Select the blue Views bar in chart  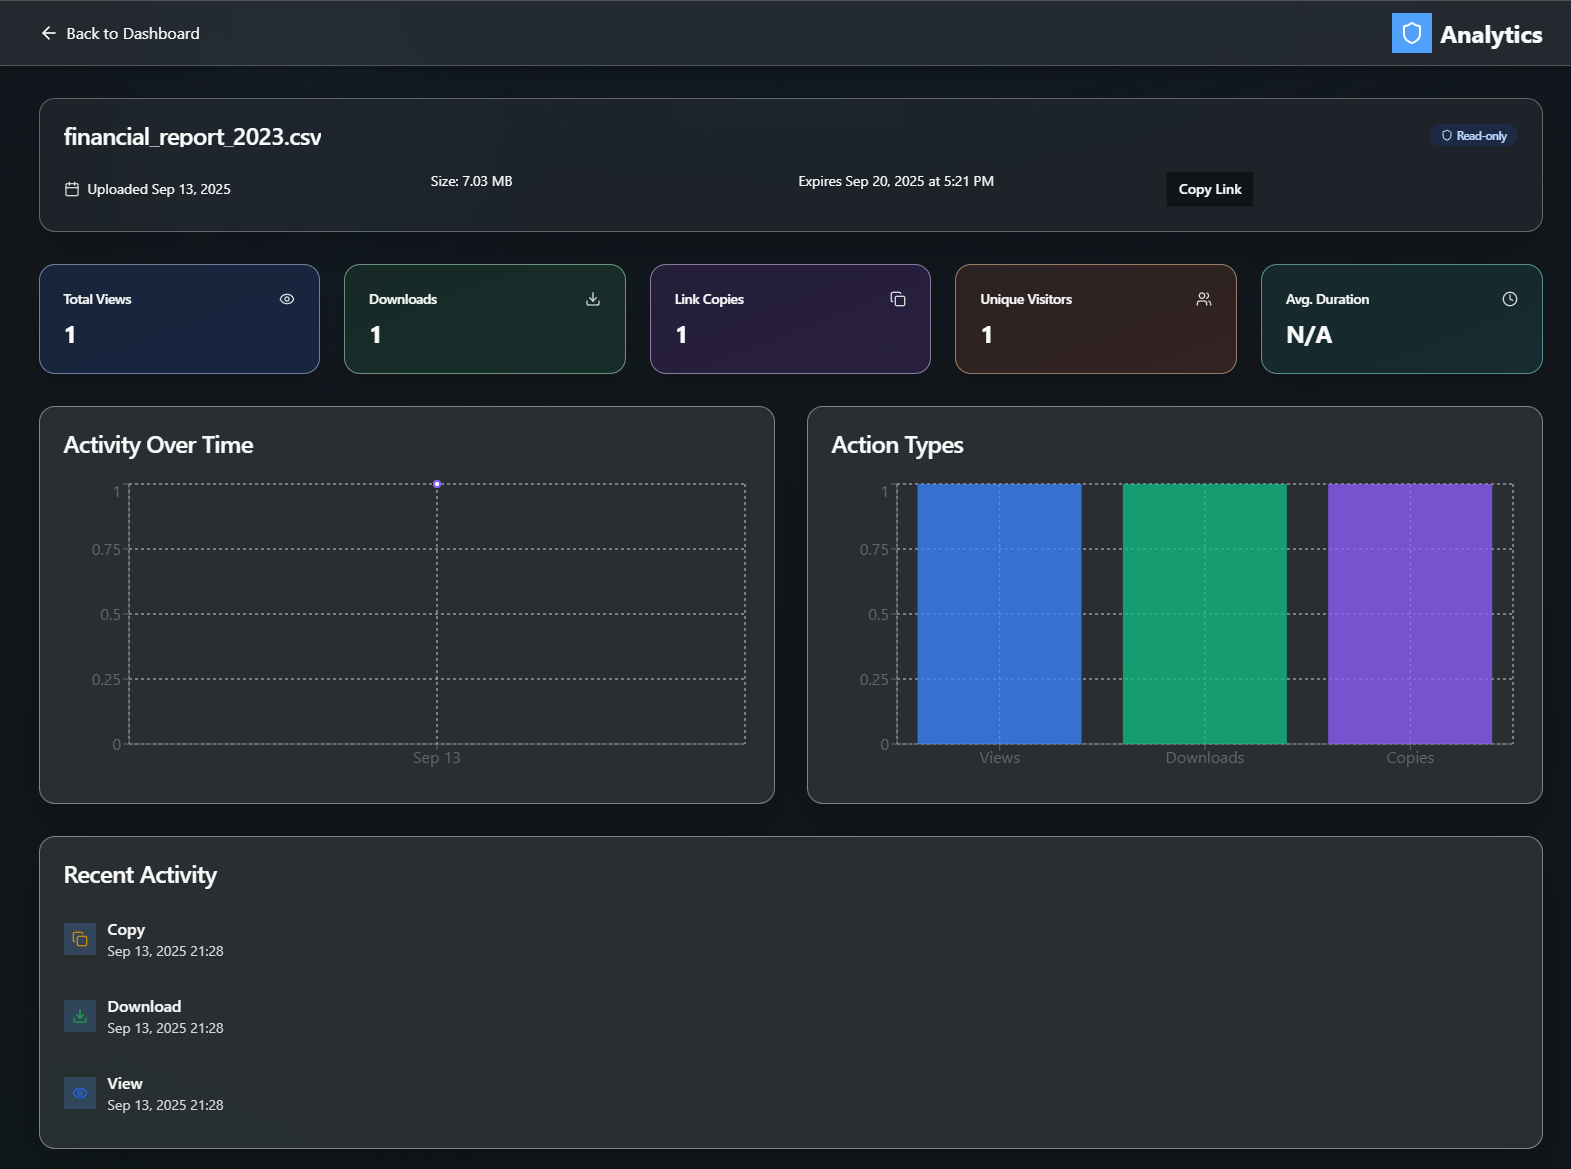pos(999,613)
